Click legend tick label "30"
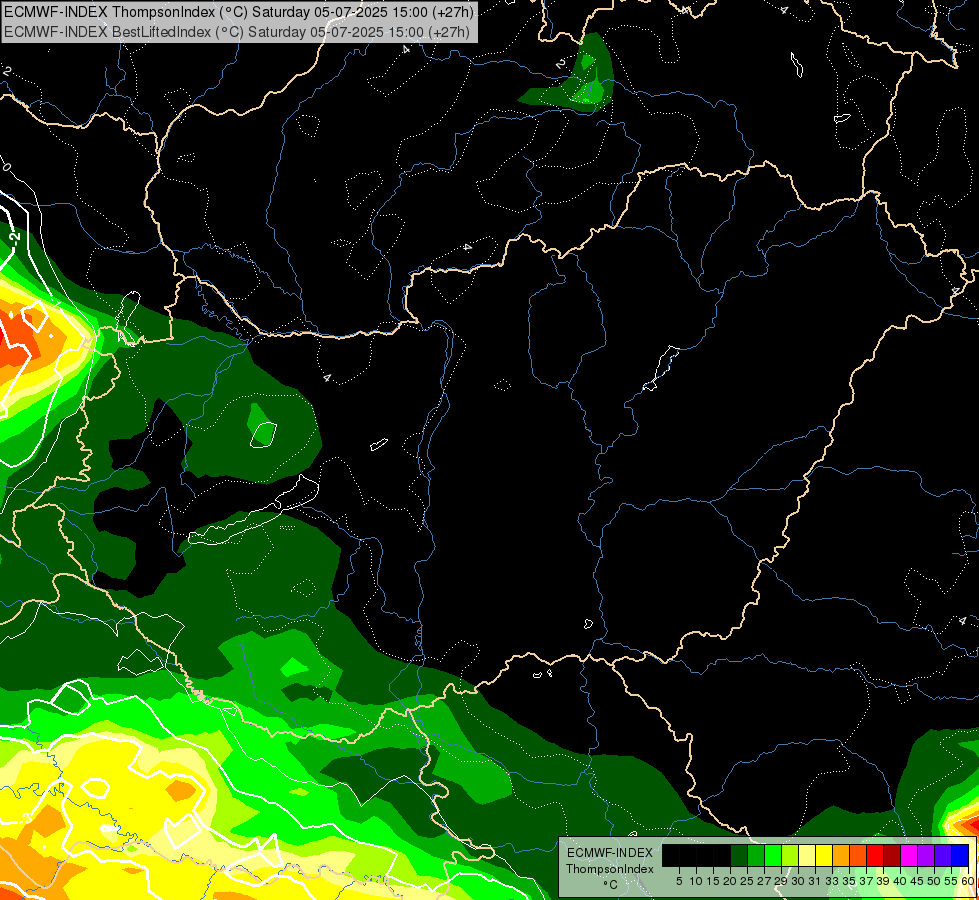Screen dimensions: 979x900 (799, 881)
